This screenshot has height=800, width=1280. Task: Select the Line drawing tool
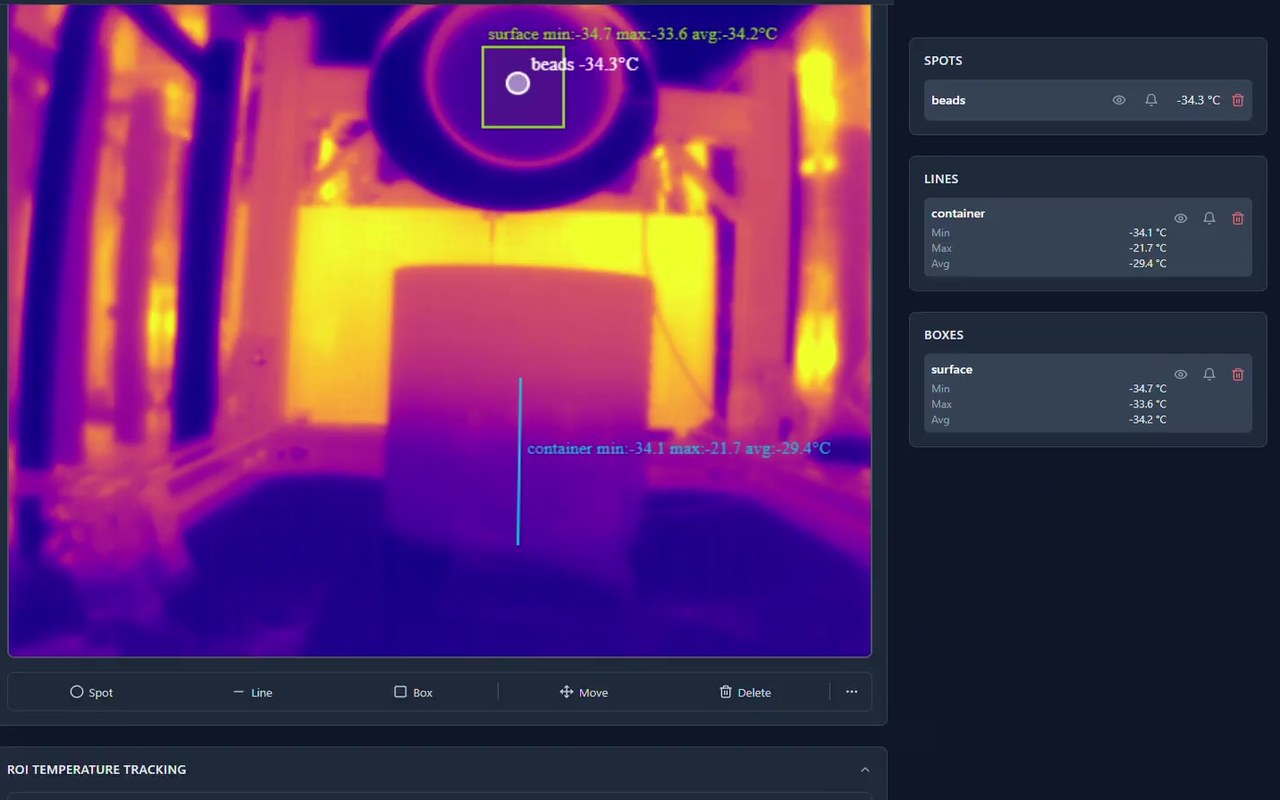252,692
